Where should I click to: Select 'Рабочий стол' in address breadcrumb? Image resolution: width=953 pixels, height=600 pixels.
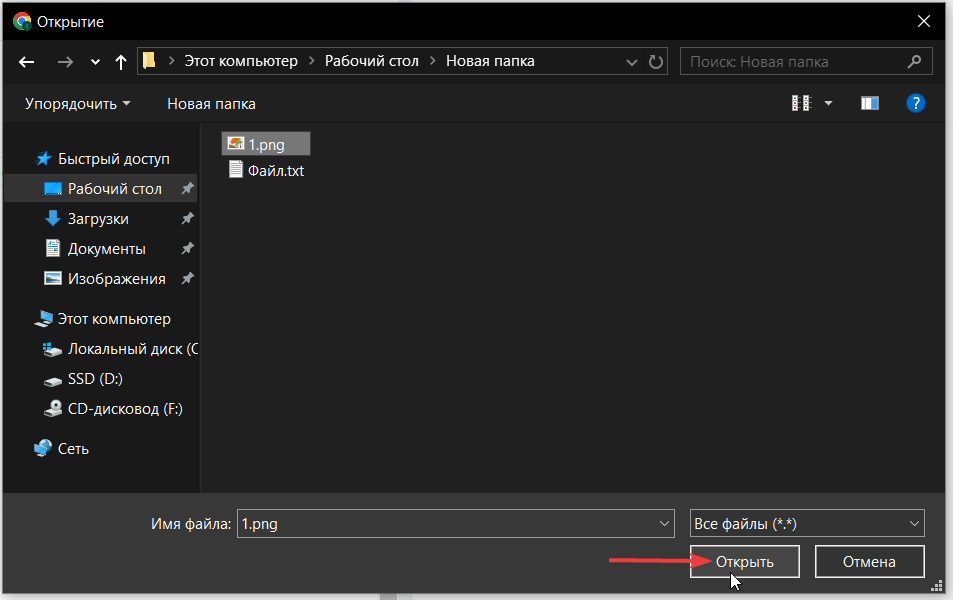tap(371, 61)
